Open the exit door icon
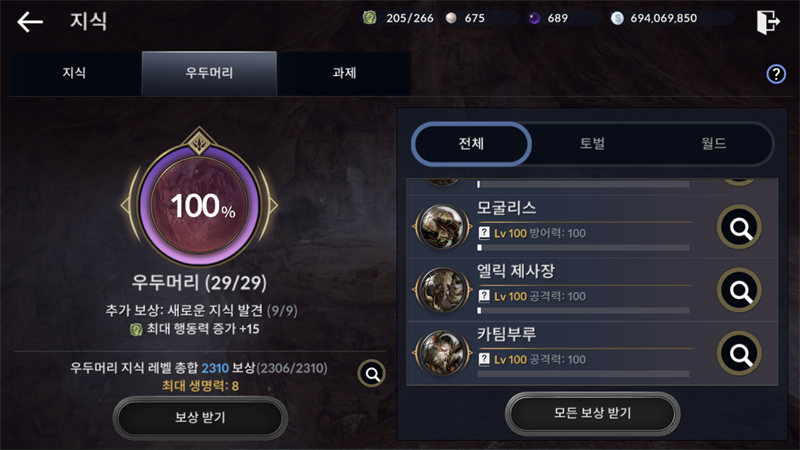800x450 pixels. [x=768, y=22]
